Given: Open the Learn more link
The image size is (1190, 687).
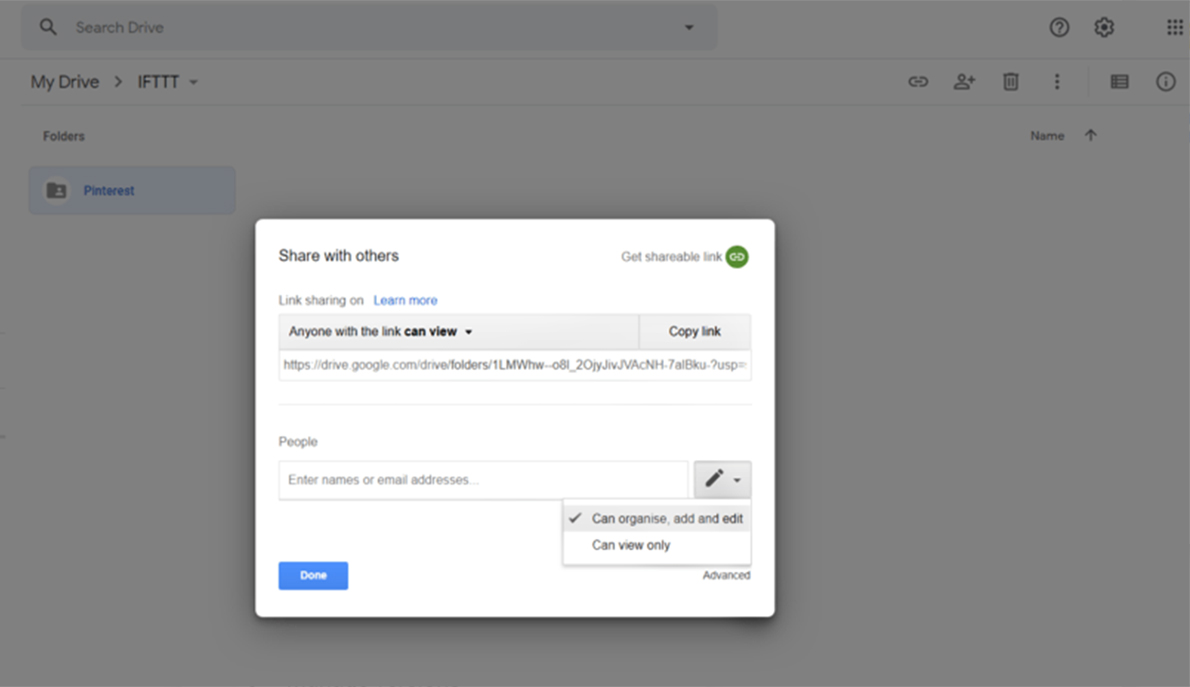Looking at the screenshot, I should [405, 300].
